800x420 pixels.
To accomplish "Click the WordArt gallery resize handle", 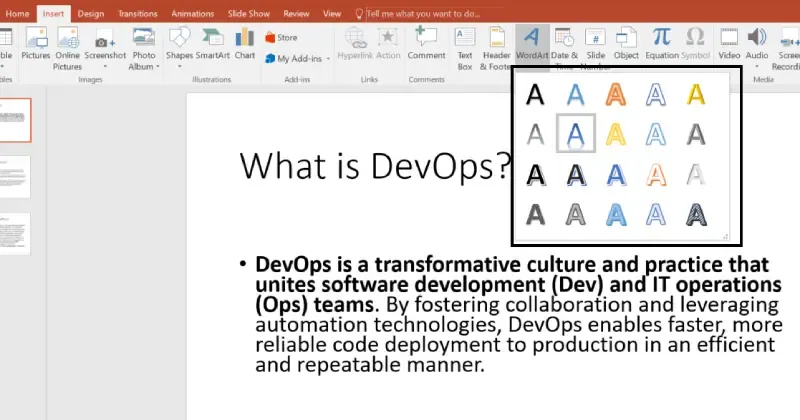I will [x=725, y=237].
